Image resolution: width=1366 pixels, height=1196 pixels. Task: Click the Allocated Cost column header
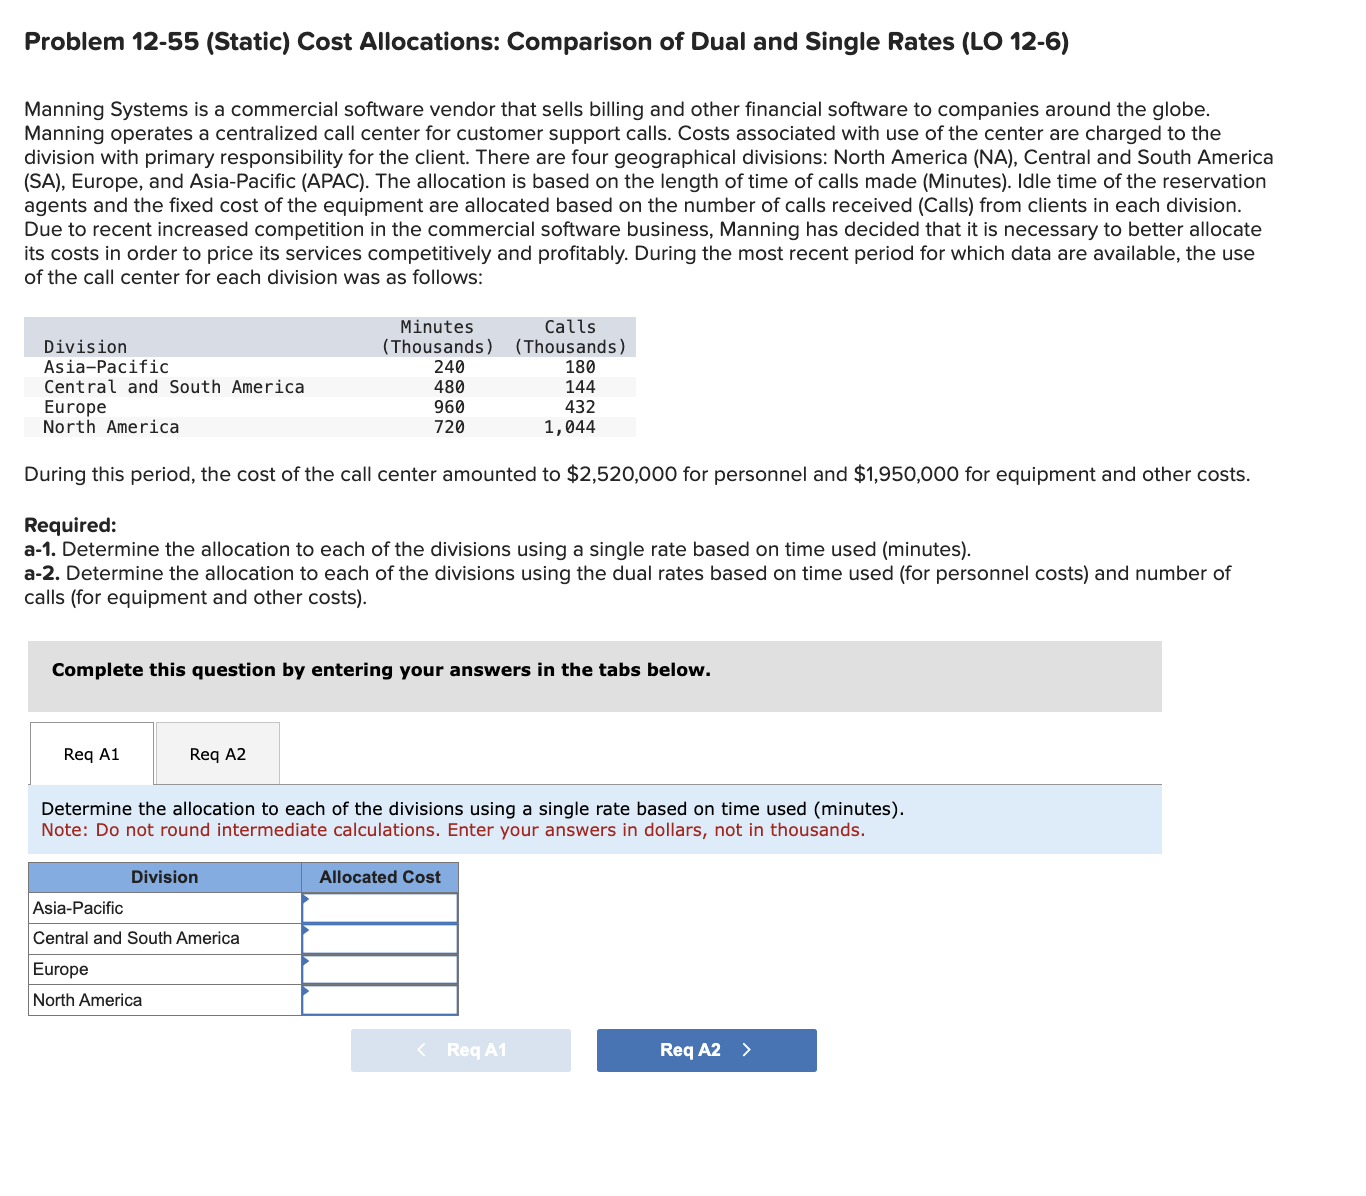(x=380, y=877)
